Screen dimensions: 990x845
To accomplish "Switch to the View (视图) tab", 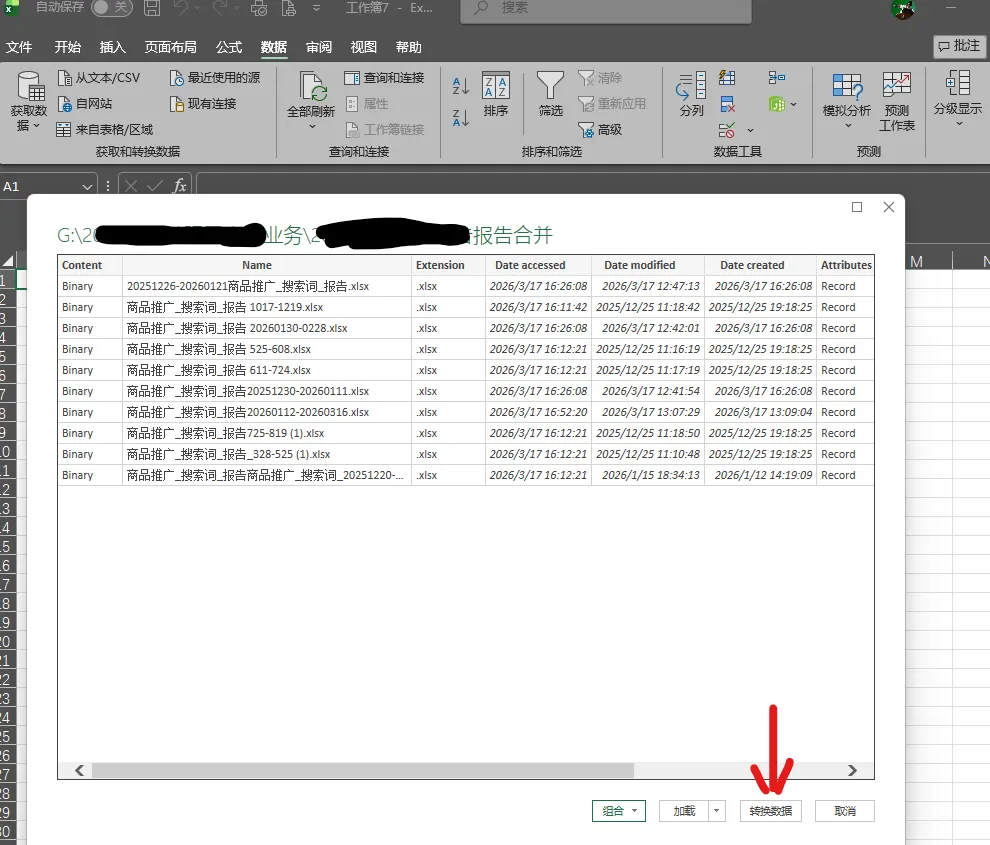I will (364, 47).
